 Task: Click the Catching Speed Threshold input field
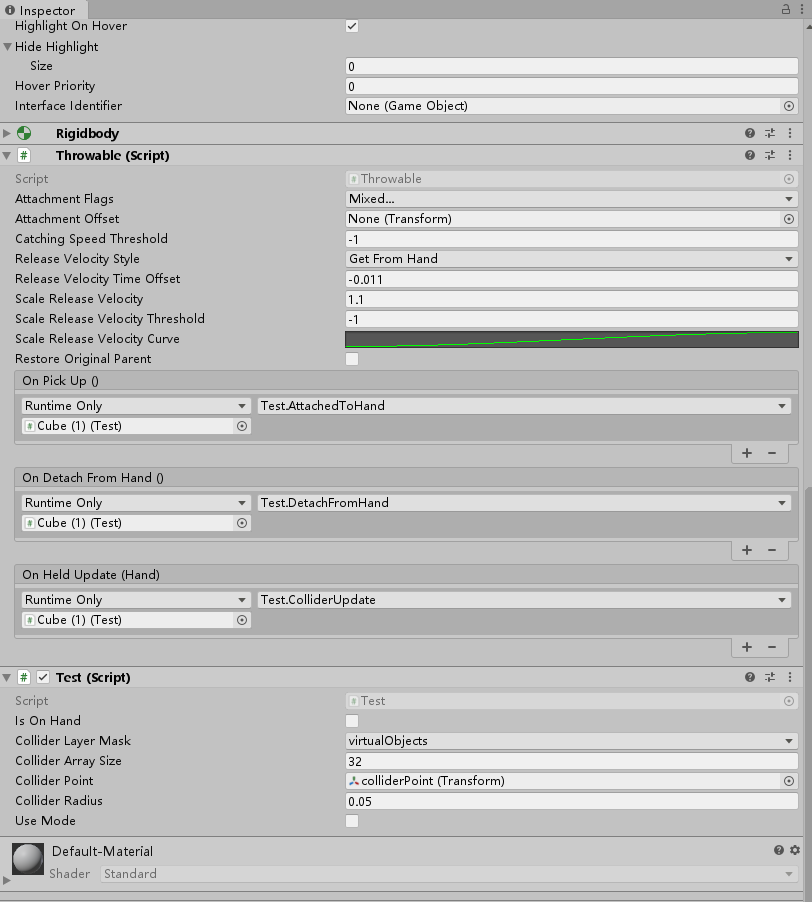pyautogui.click(x=570, y=238)
